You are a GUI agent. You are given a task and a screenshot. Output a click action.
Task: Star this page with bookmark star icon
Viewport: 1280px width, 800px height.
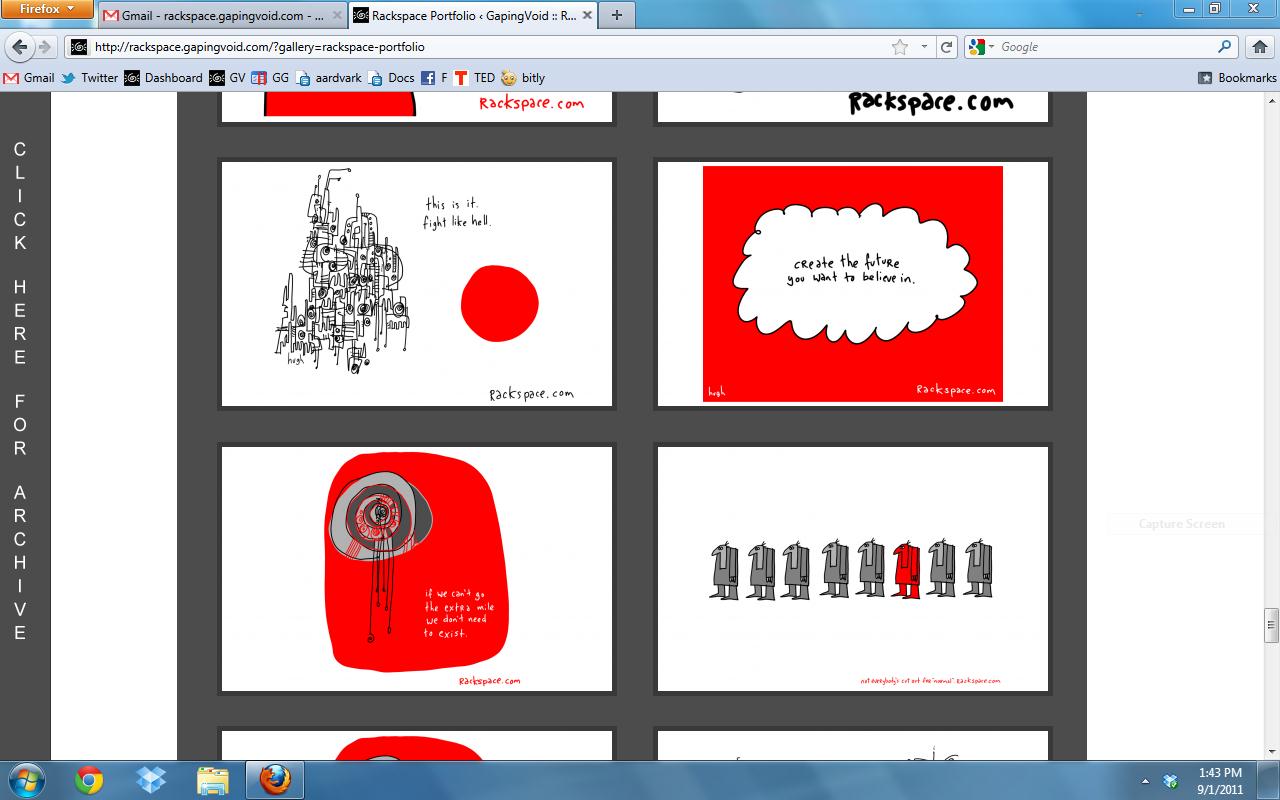tap(900, 47)
